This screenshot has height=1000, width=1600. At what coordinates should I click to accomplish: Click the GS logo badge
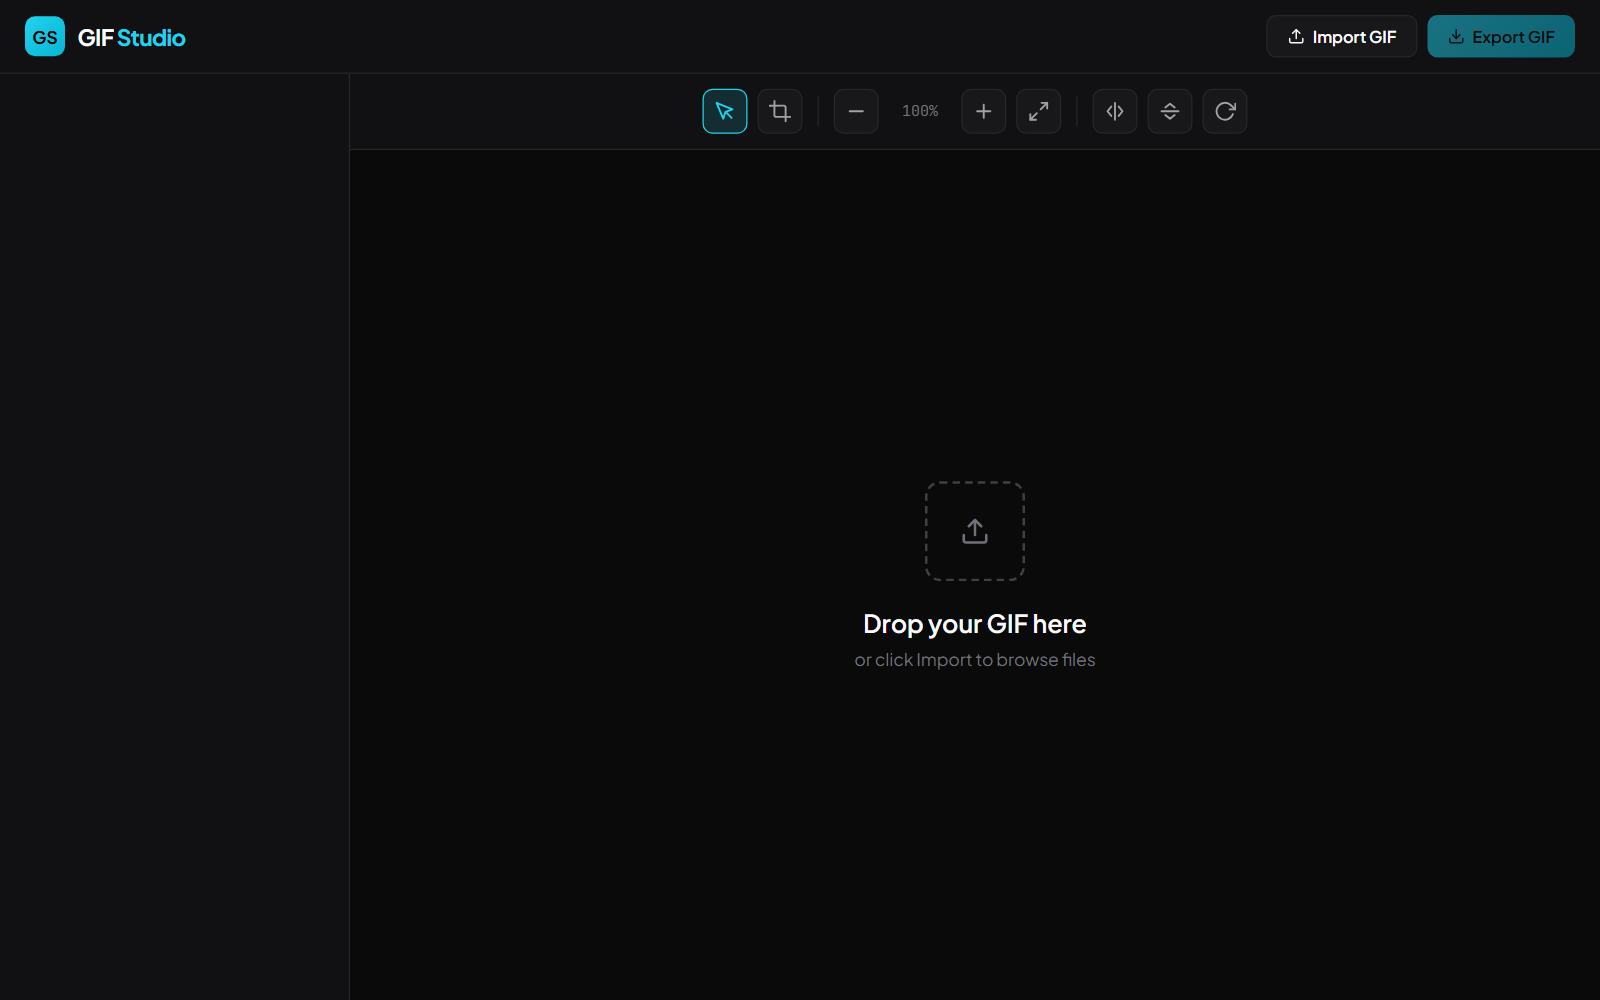coord(45,37)
